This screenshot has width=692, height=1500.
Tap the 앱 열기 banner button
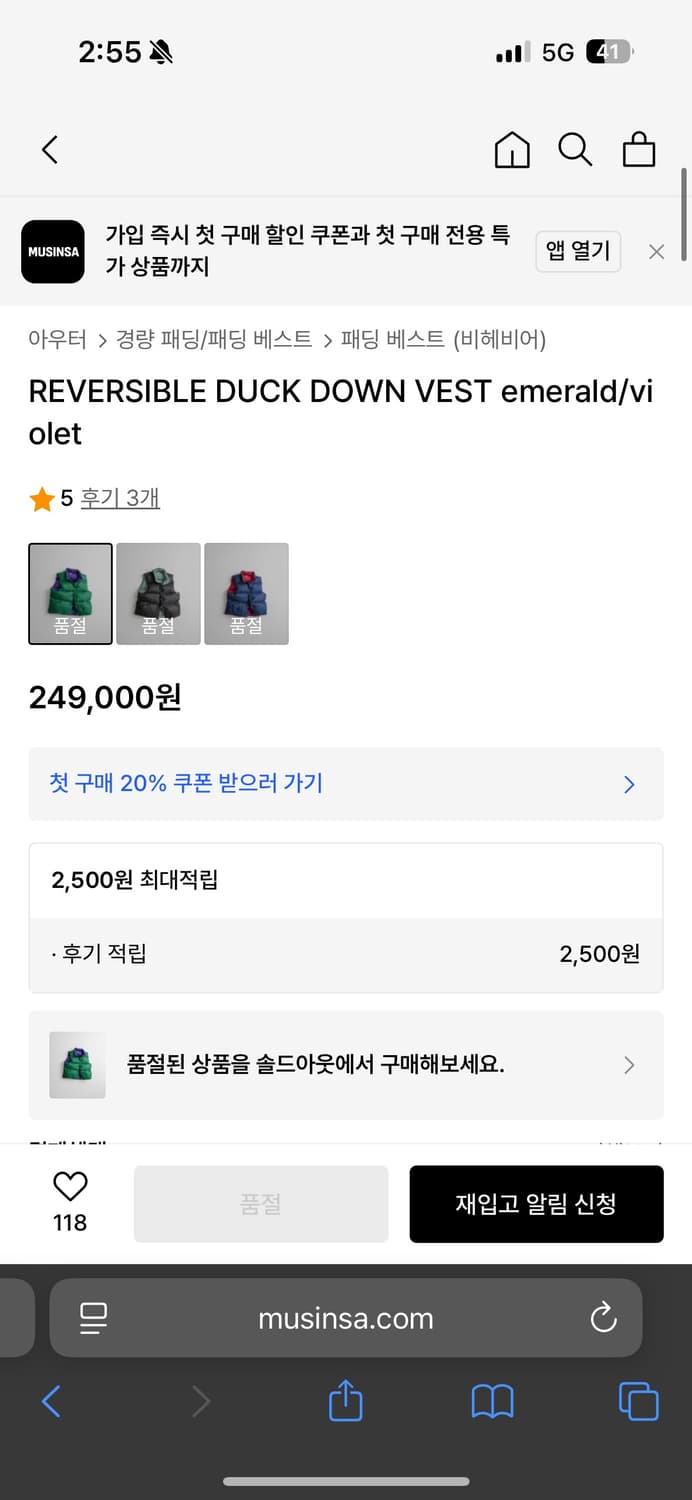coord(578,251)
